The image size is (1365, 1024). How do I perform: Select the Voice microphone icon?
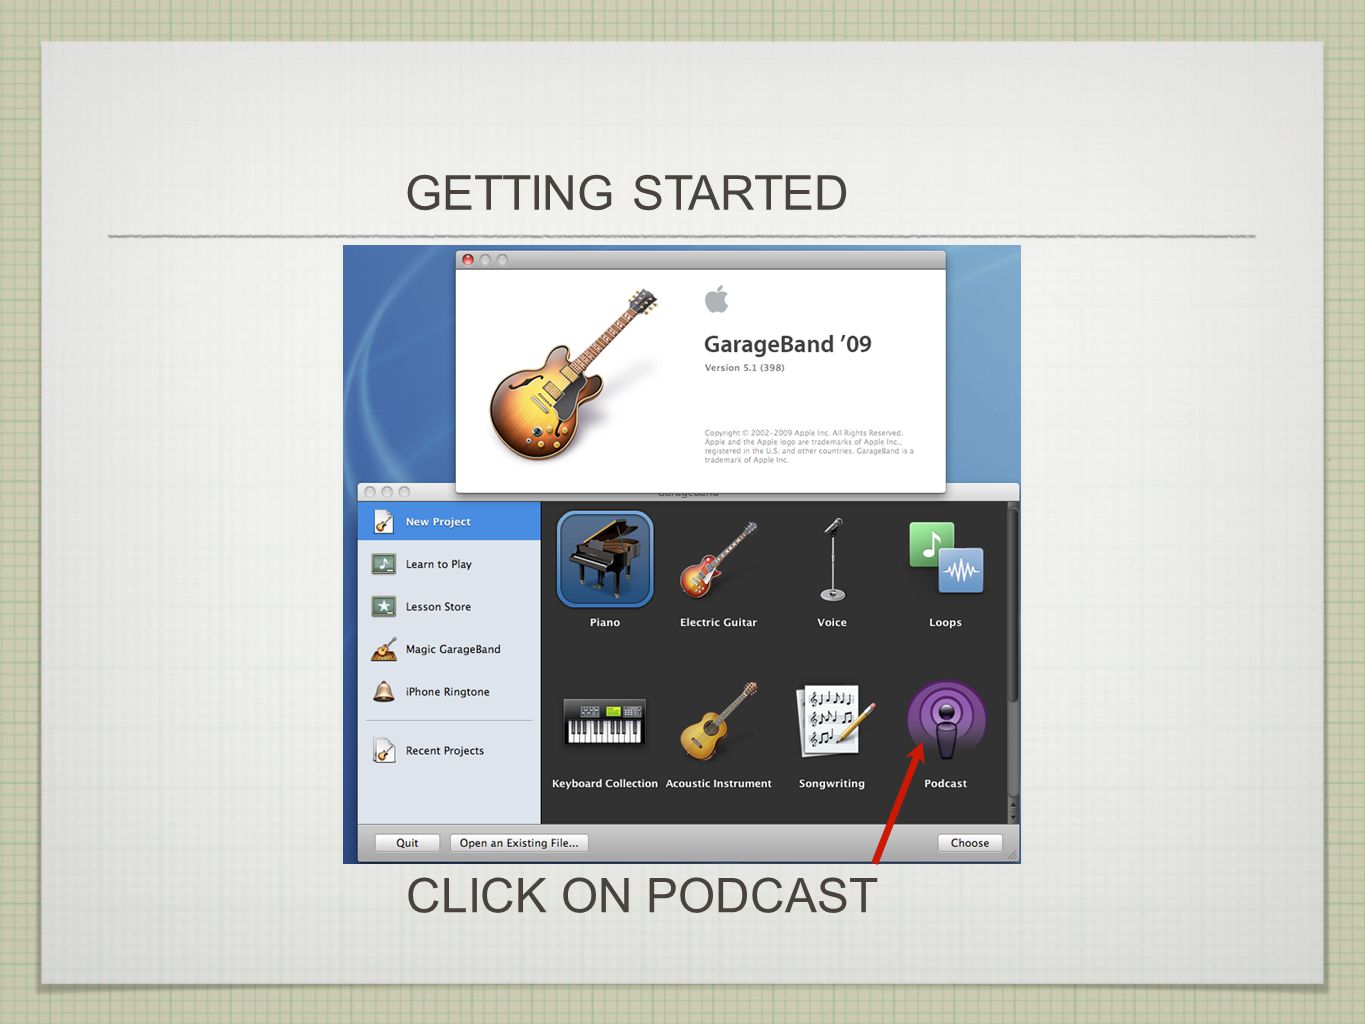coord(832,559)
